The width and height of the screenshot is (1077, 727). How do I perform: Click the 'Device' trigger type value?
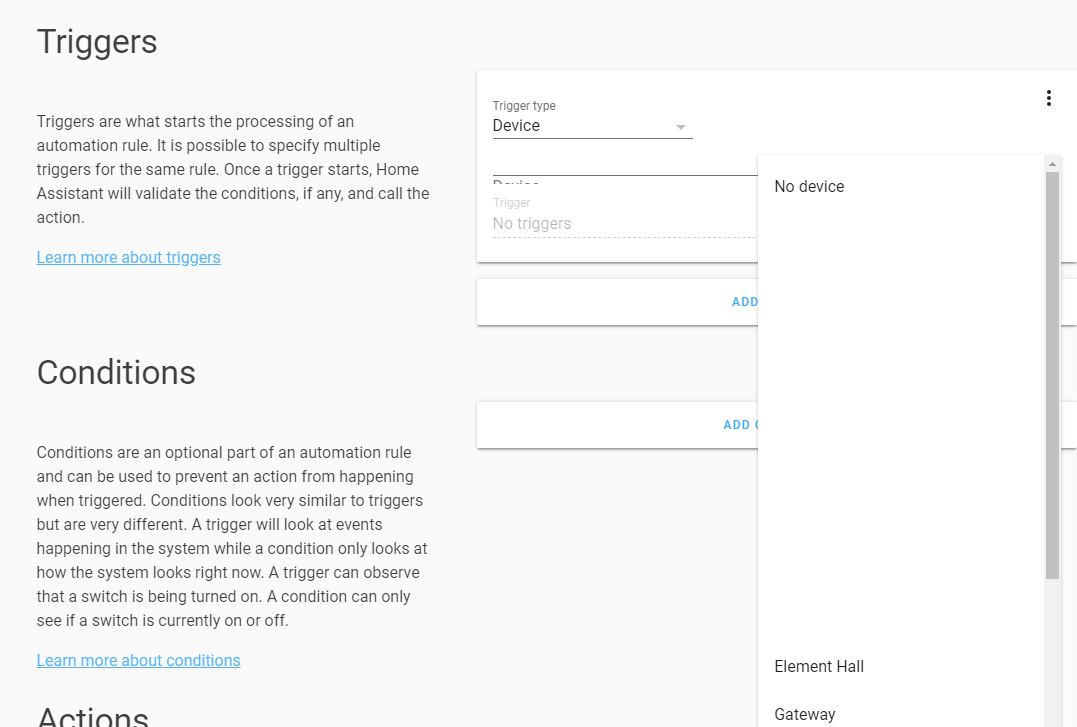pyautogui.click(x=516, y=126)
